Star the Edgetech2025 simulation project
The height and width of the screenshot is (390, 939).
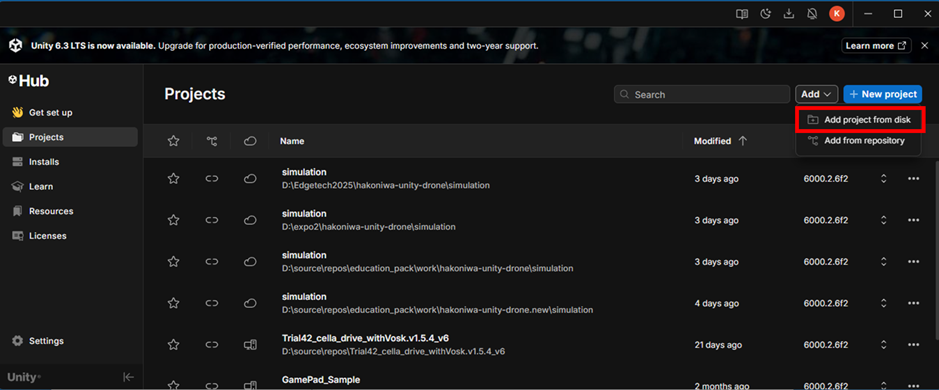click(x=174, y=179)
